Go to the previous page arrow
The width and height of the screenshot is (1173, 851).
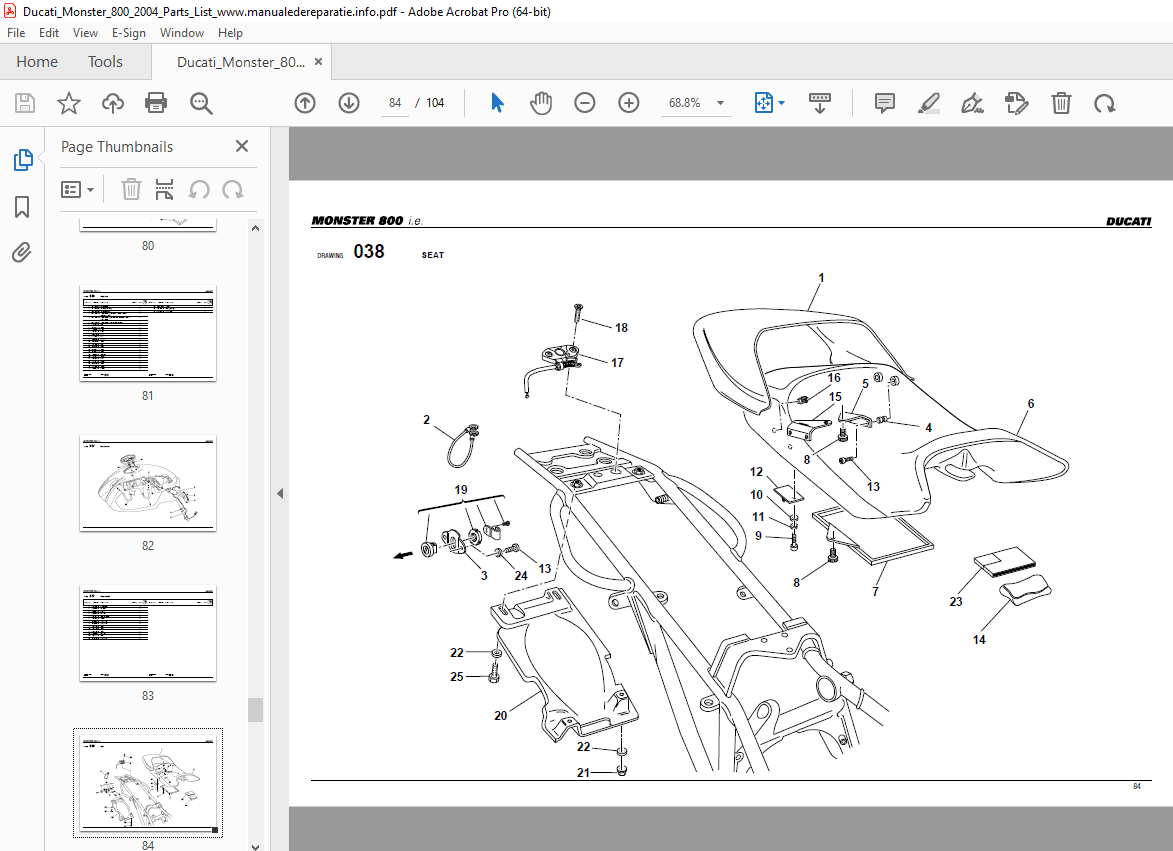(x=305, y=103)
